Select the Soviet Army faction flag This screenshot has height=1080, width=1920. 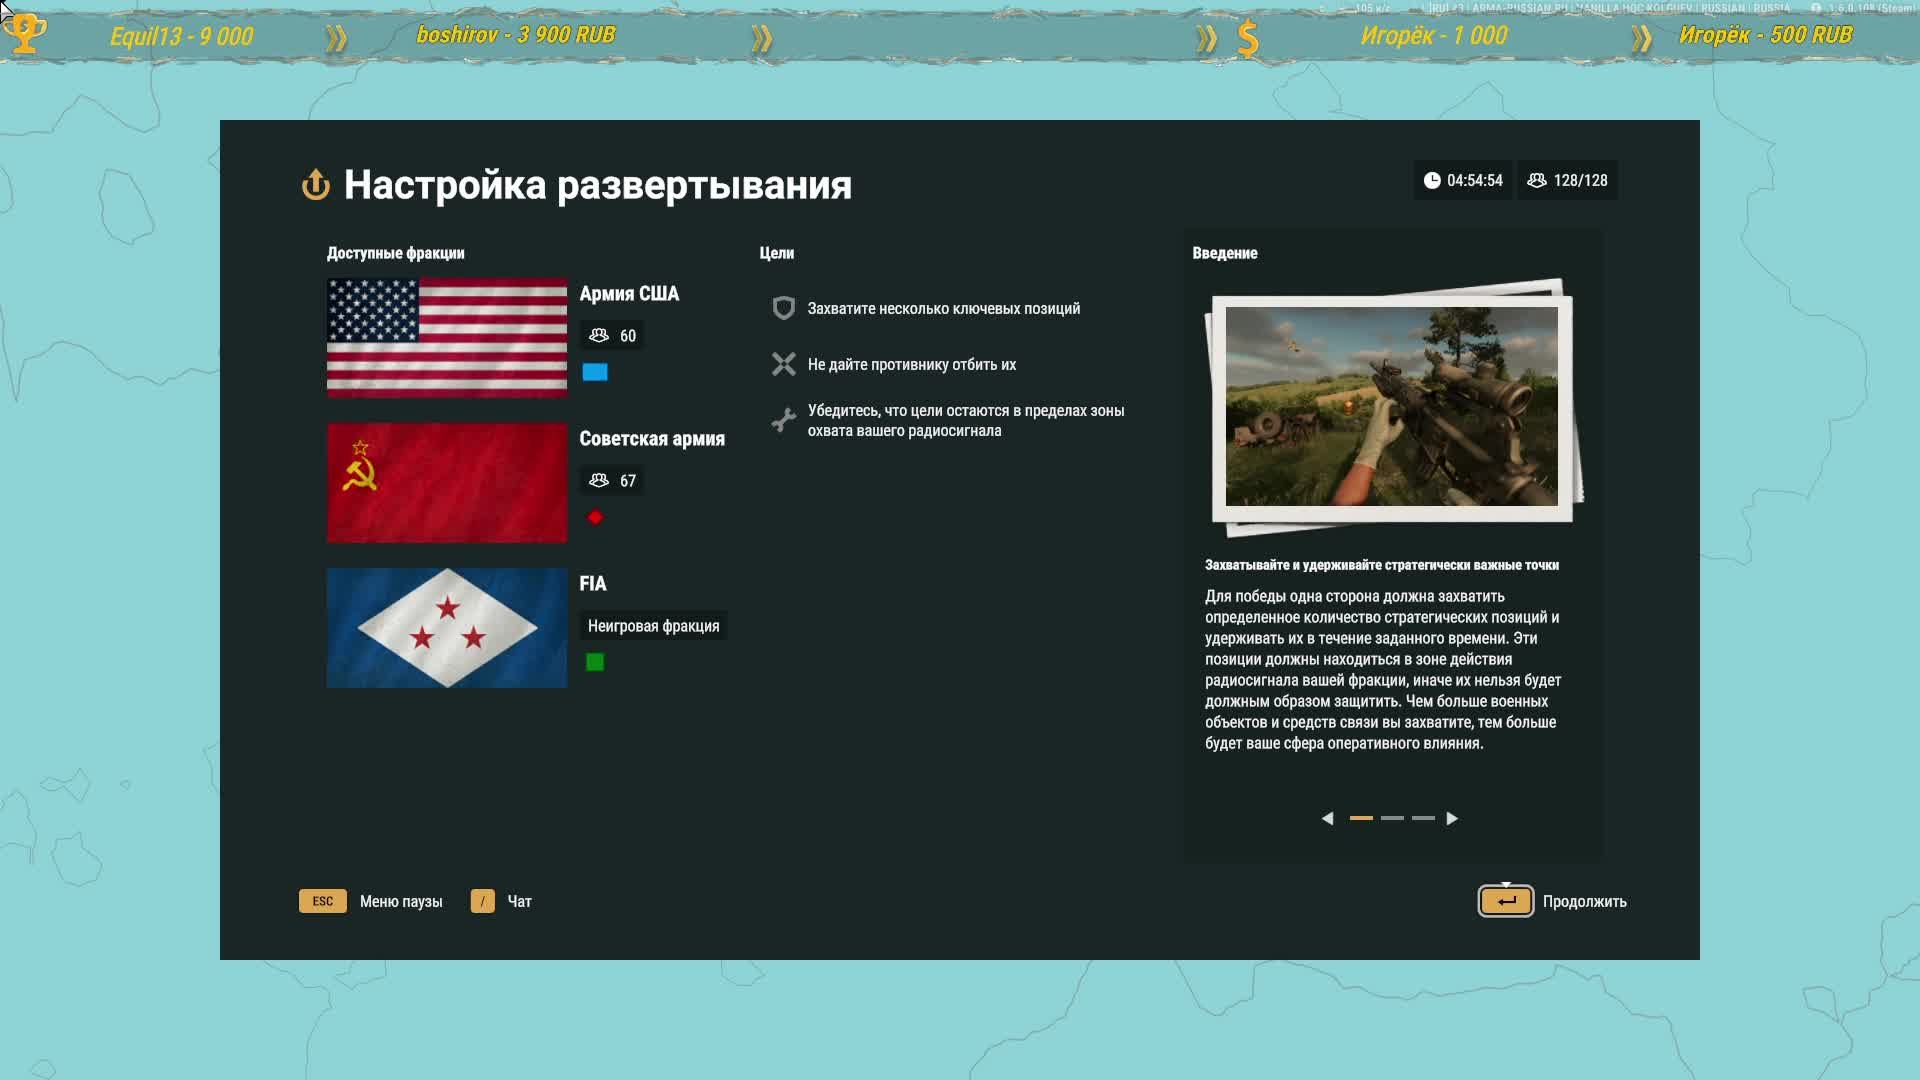(x=446, y=483)
